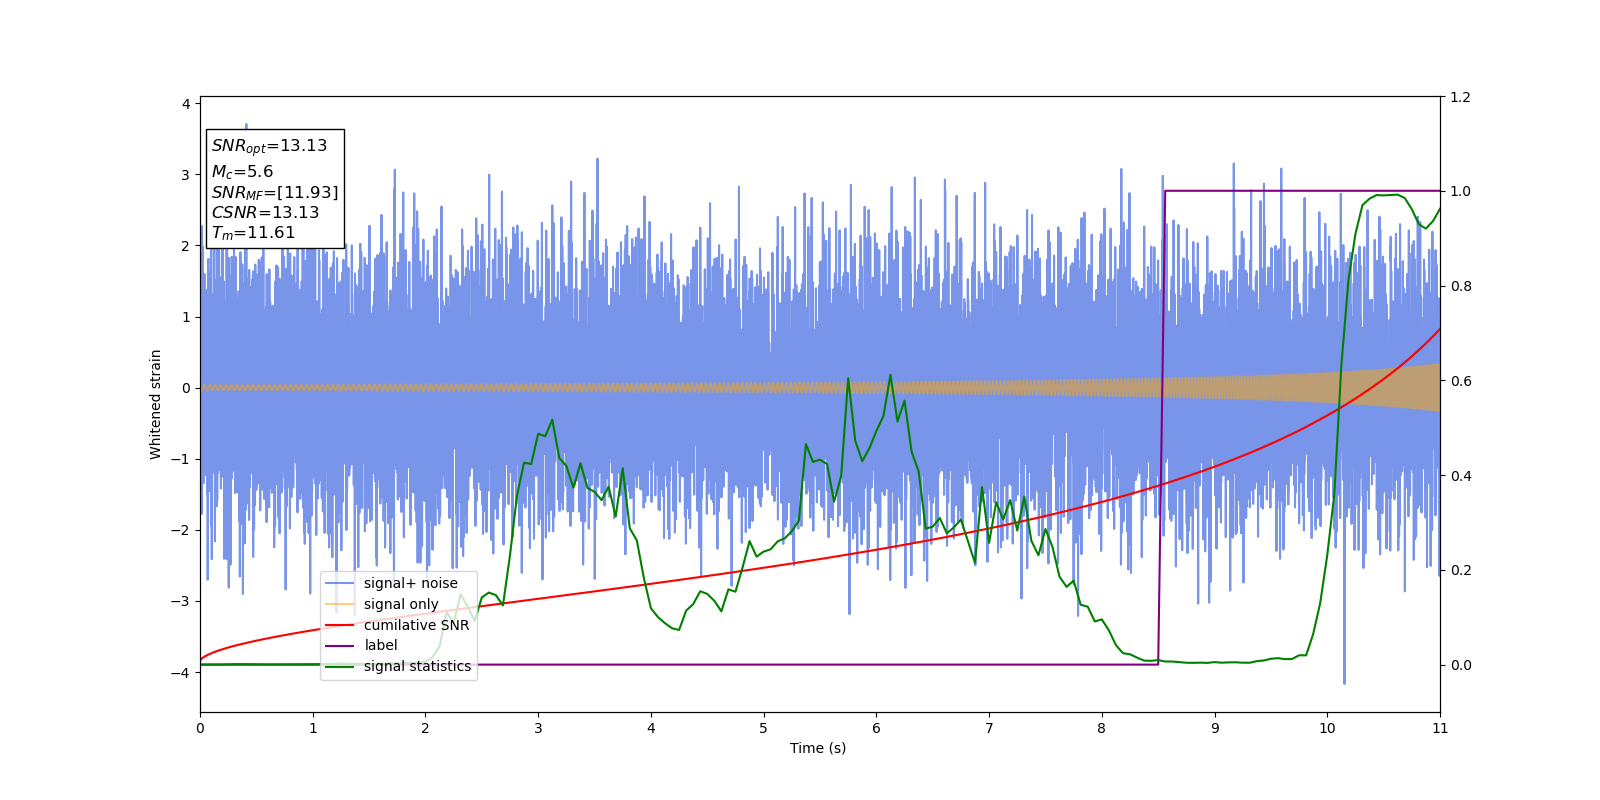Click left y-axis tick label −4
Viewport: 1600px width, 800px height.
(180, 673)
